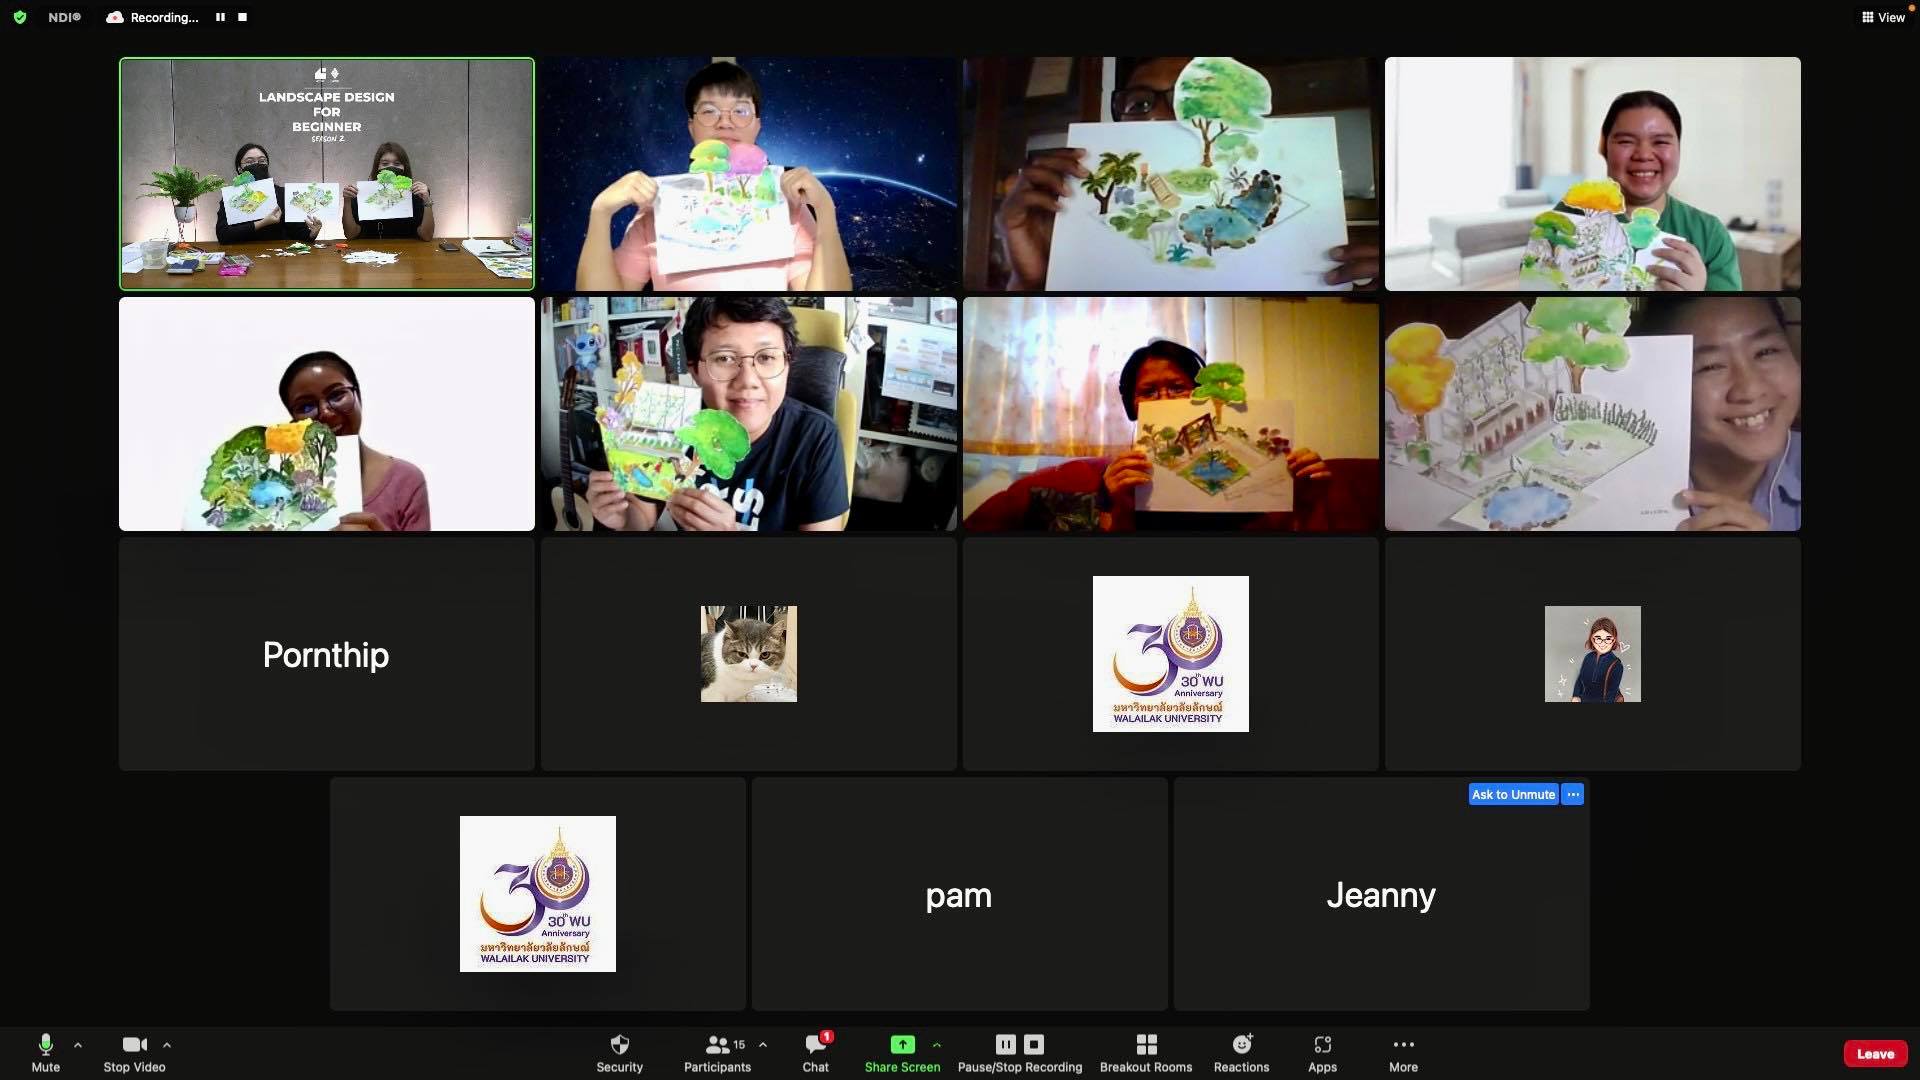Viewport: 1920px width, 1080px height.
Task: Stop recording using top square button
Action: click(x=242, y=17)
